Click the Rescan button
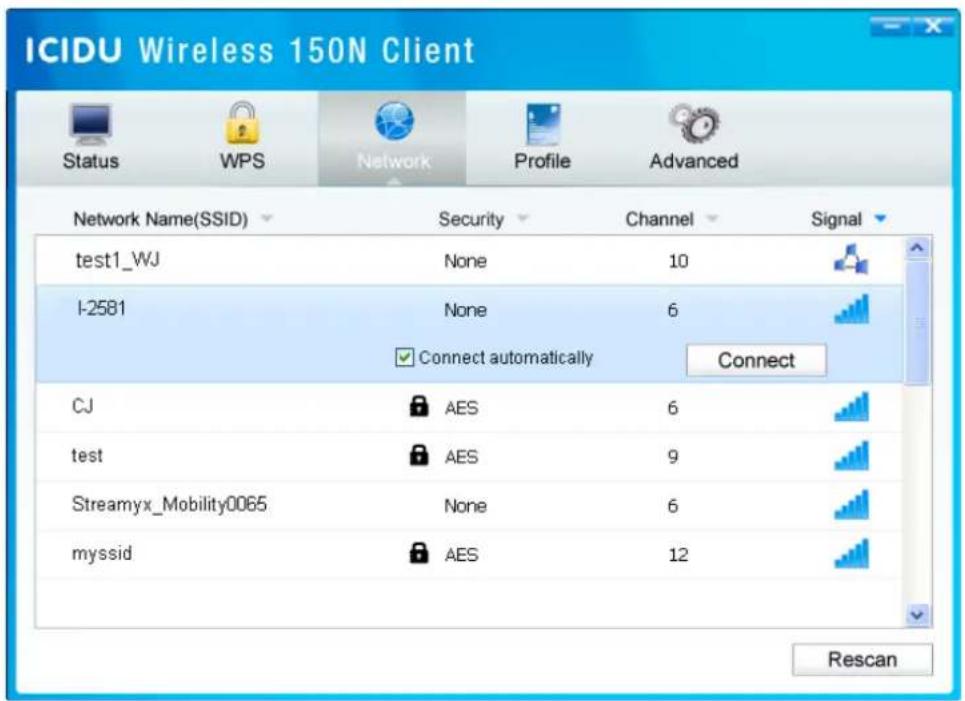The image size is (965, 701). (862, 660)
